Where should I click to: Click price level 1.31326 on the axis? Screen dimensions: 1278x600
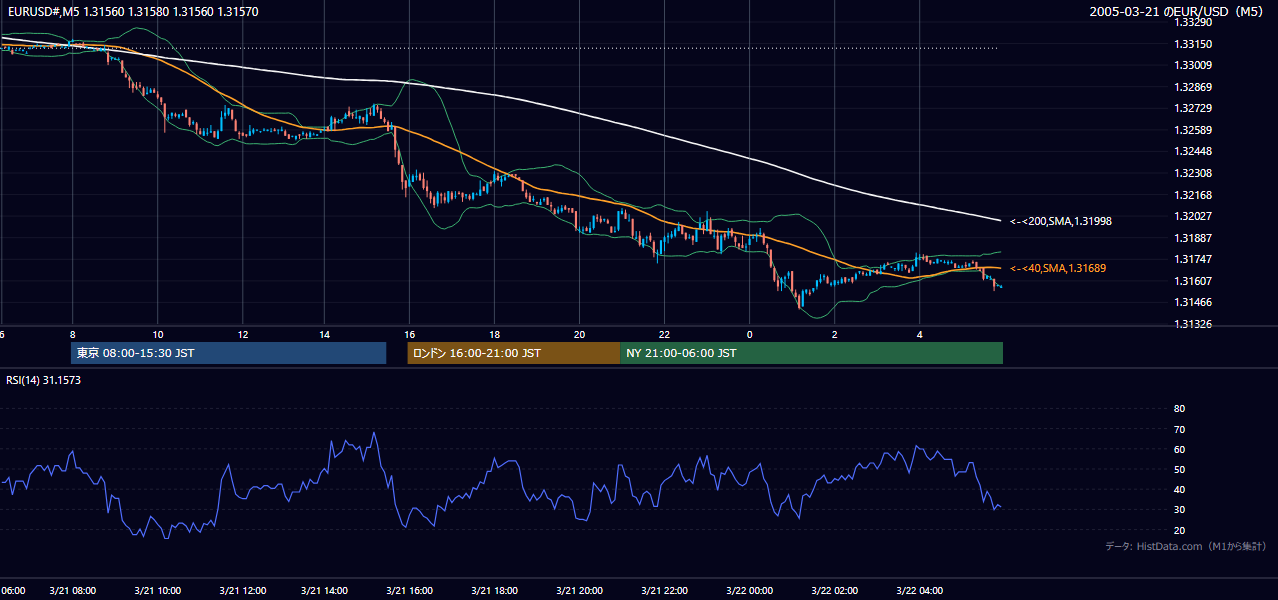(1193, 324)
